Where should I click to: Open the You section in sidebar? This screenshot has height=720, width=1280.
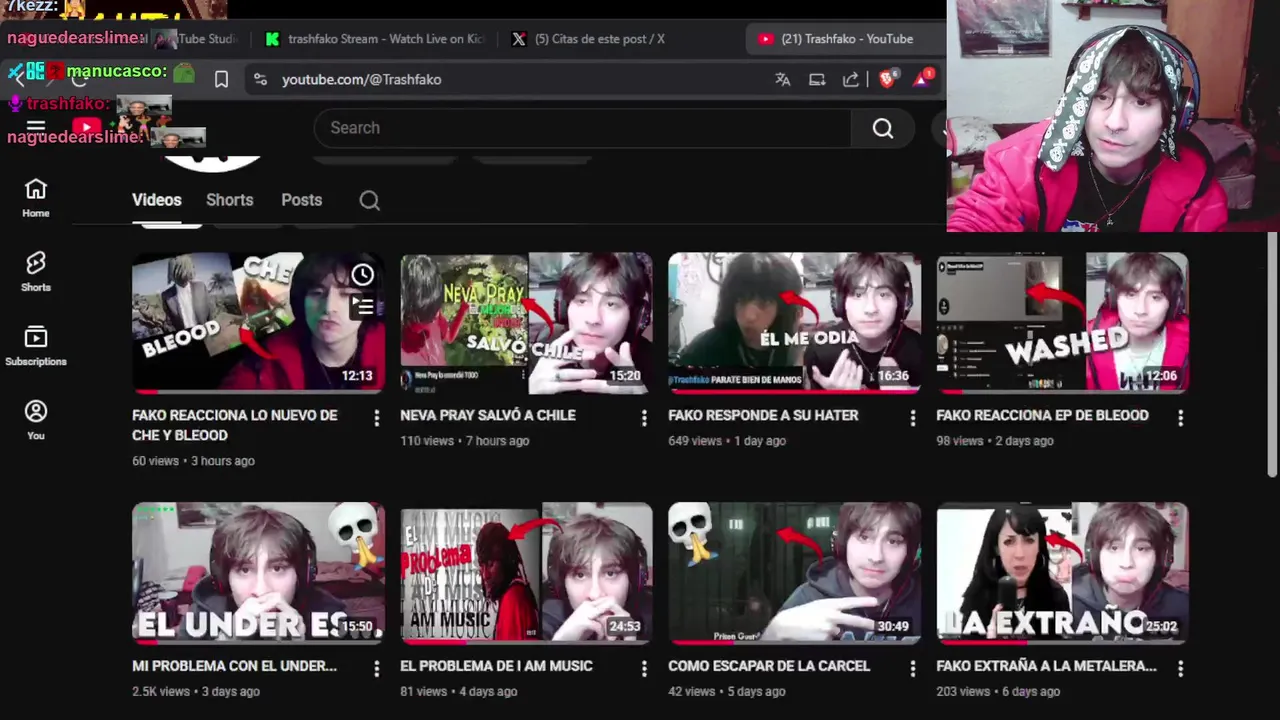click(36, 420)
